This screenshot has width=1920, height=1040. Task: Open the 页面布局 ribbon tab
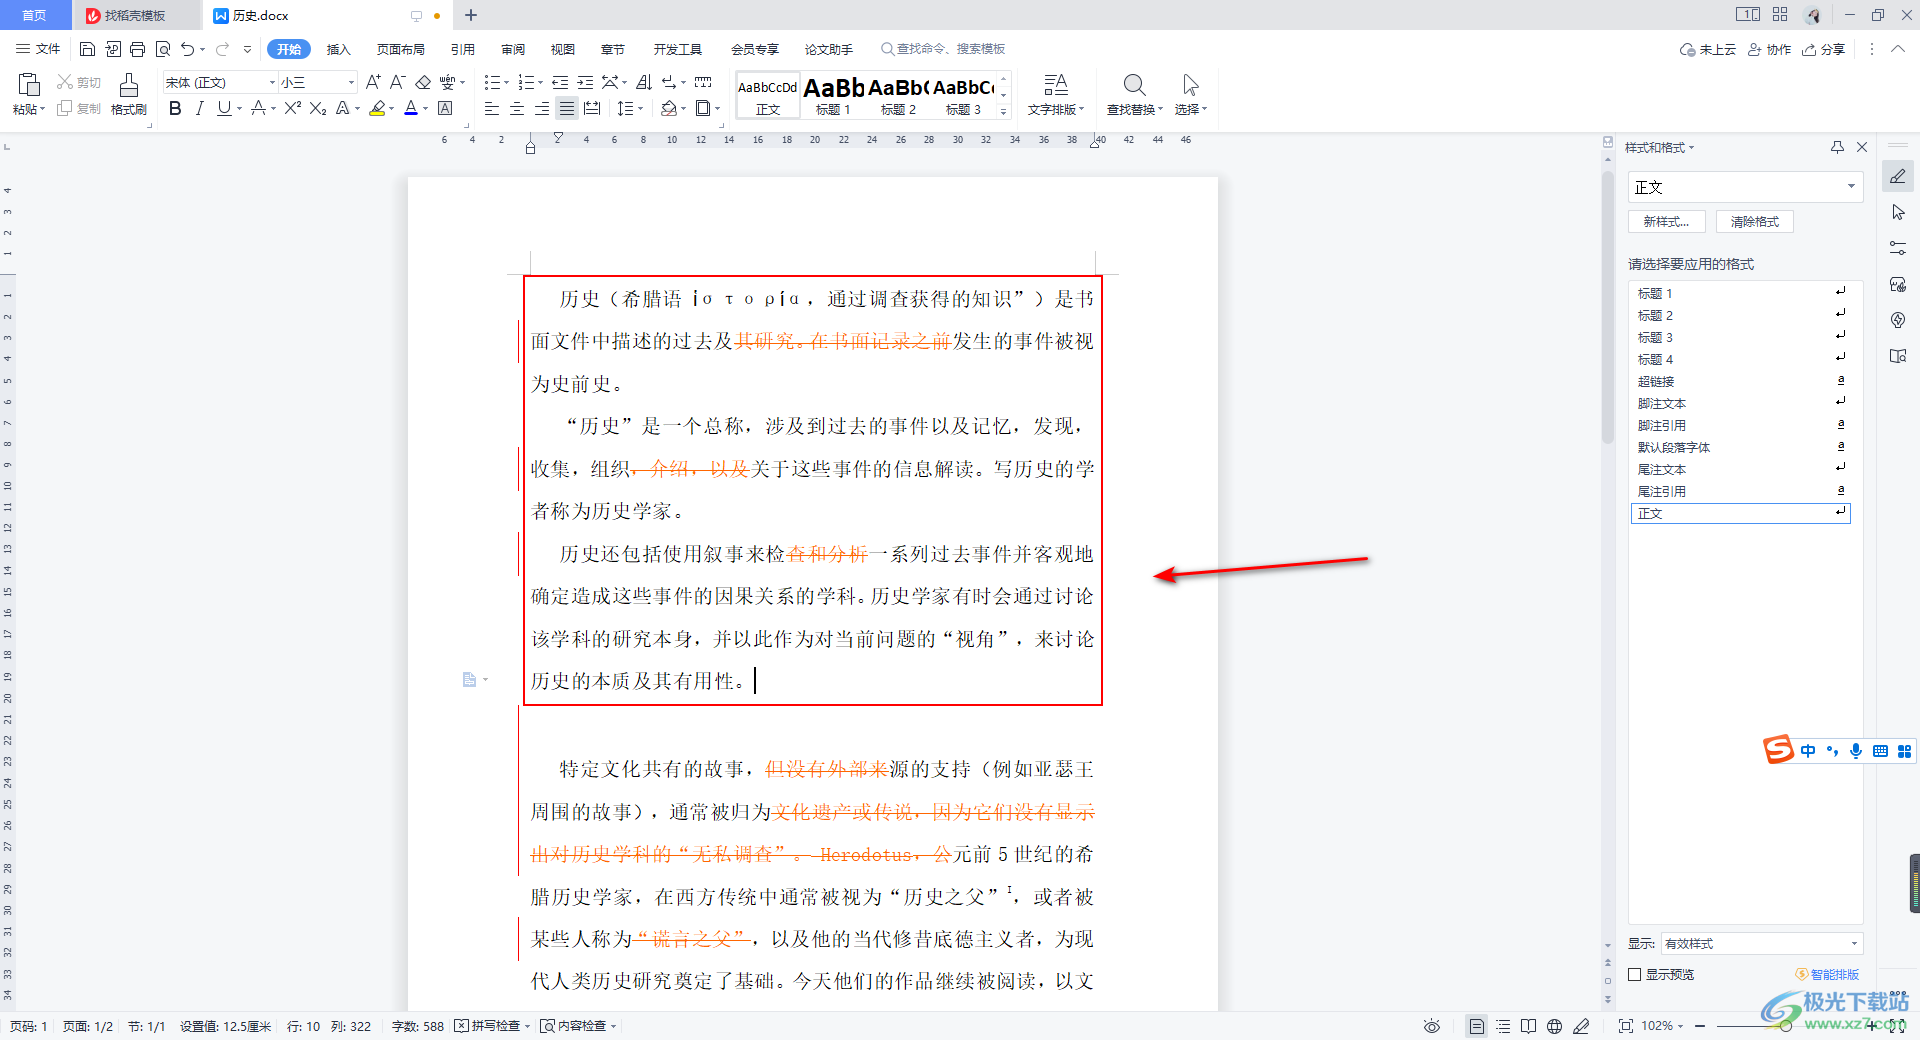(401, 49)
